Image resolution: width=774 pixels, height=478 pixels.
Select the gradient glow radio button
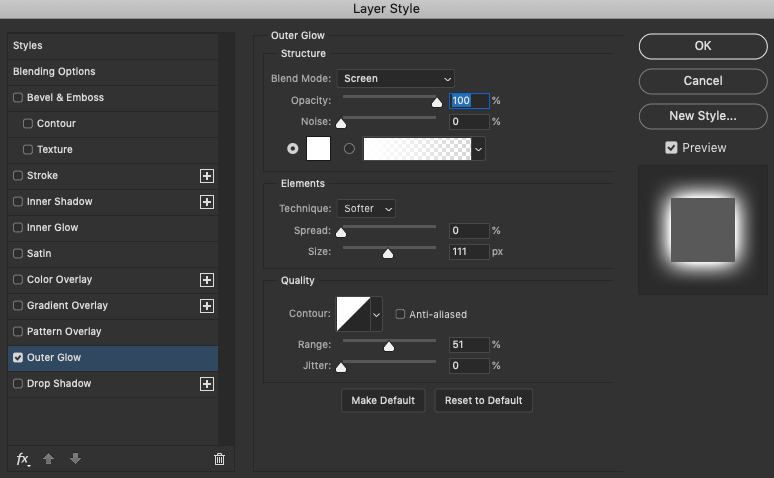[x=349, y=149]
